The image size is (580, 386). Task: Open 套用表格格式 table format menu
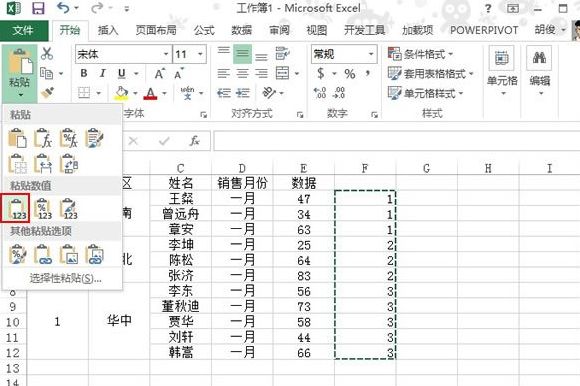coord(431,74)
